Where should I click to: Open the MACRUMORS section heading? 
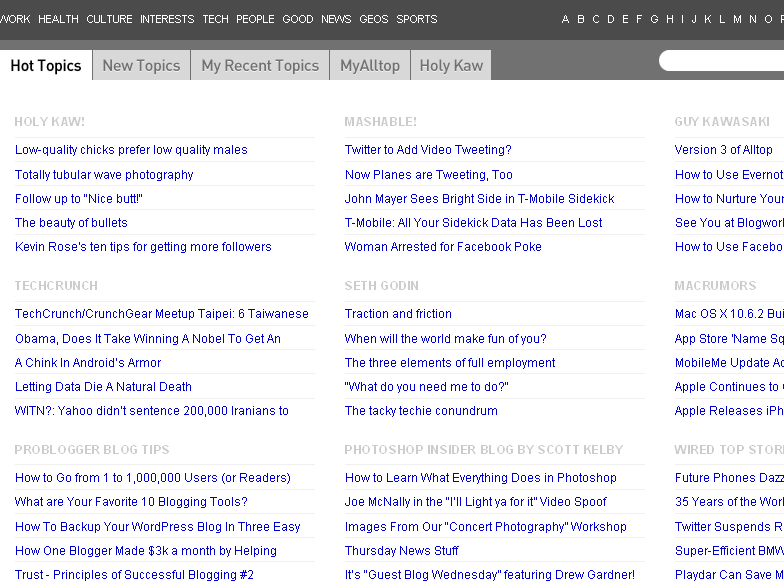[715, 286]
